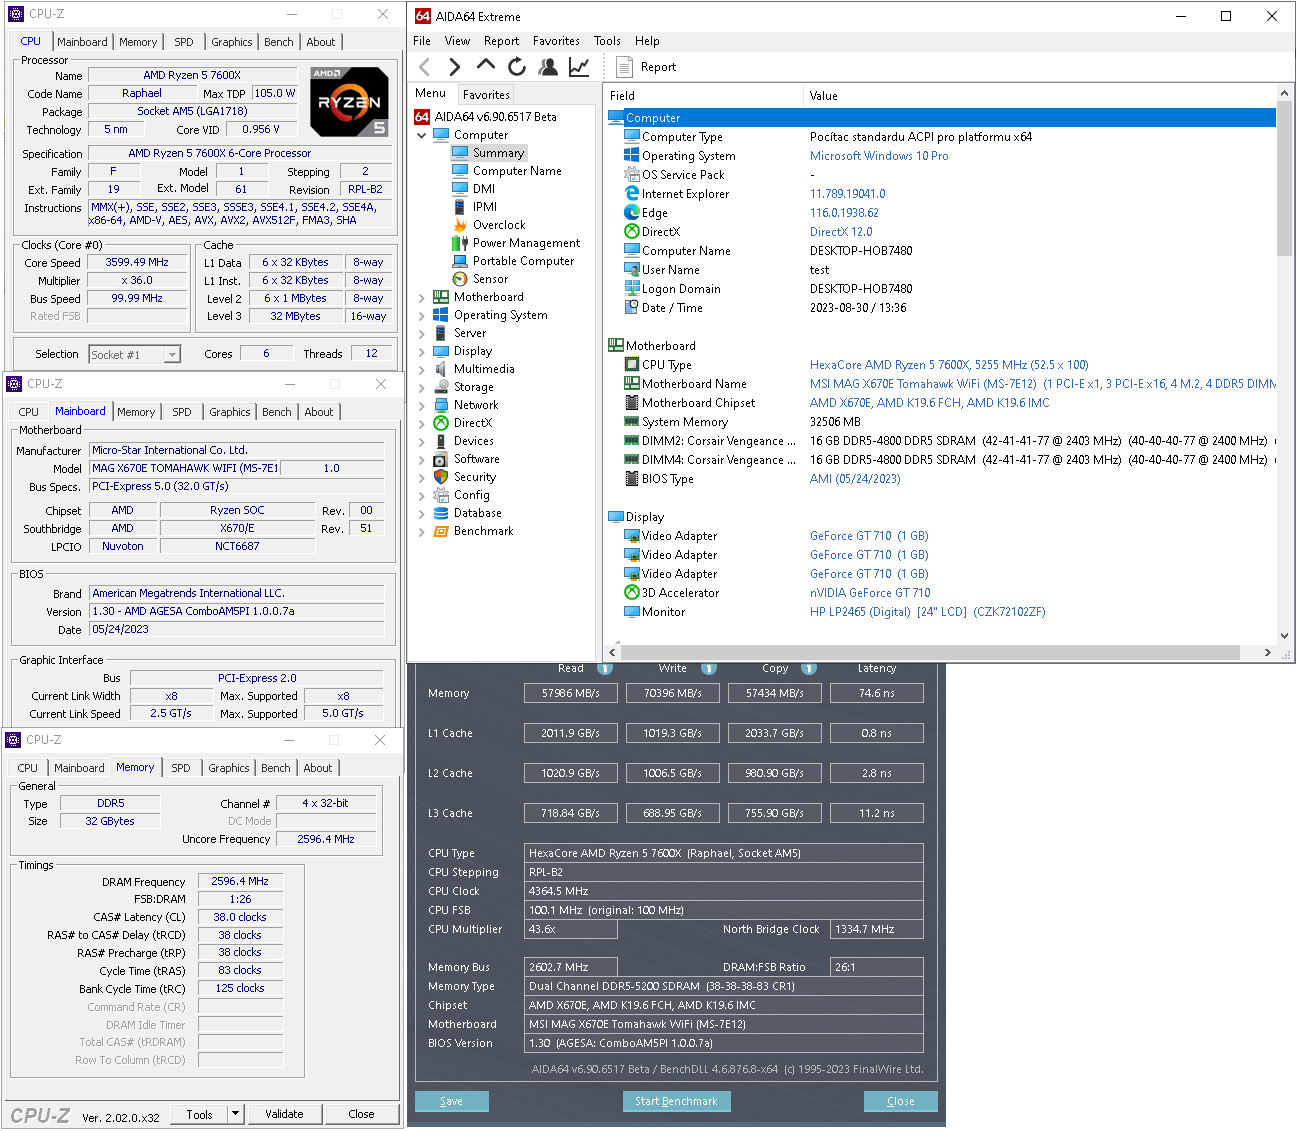Click the Database icon in tree
This screenshot has height=1131, width=1296.
pos(441,513)
